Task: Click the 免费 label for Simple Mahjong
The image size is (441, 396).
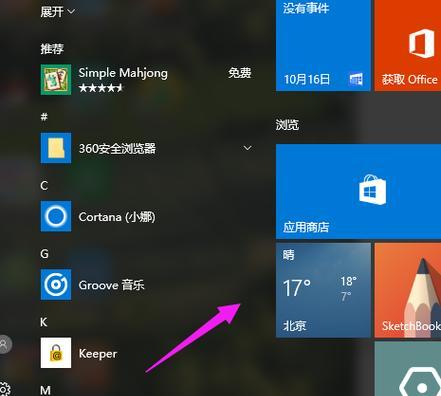Action: click(239, 73)
